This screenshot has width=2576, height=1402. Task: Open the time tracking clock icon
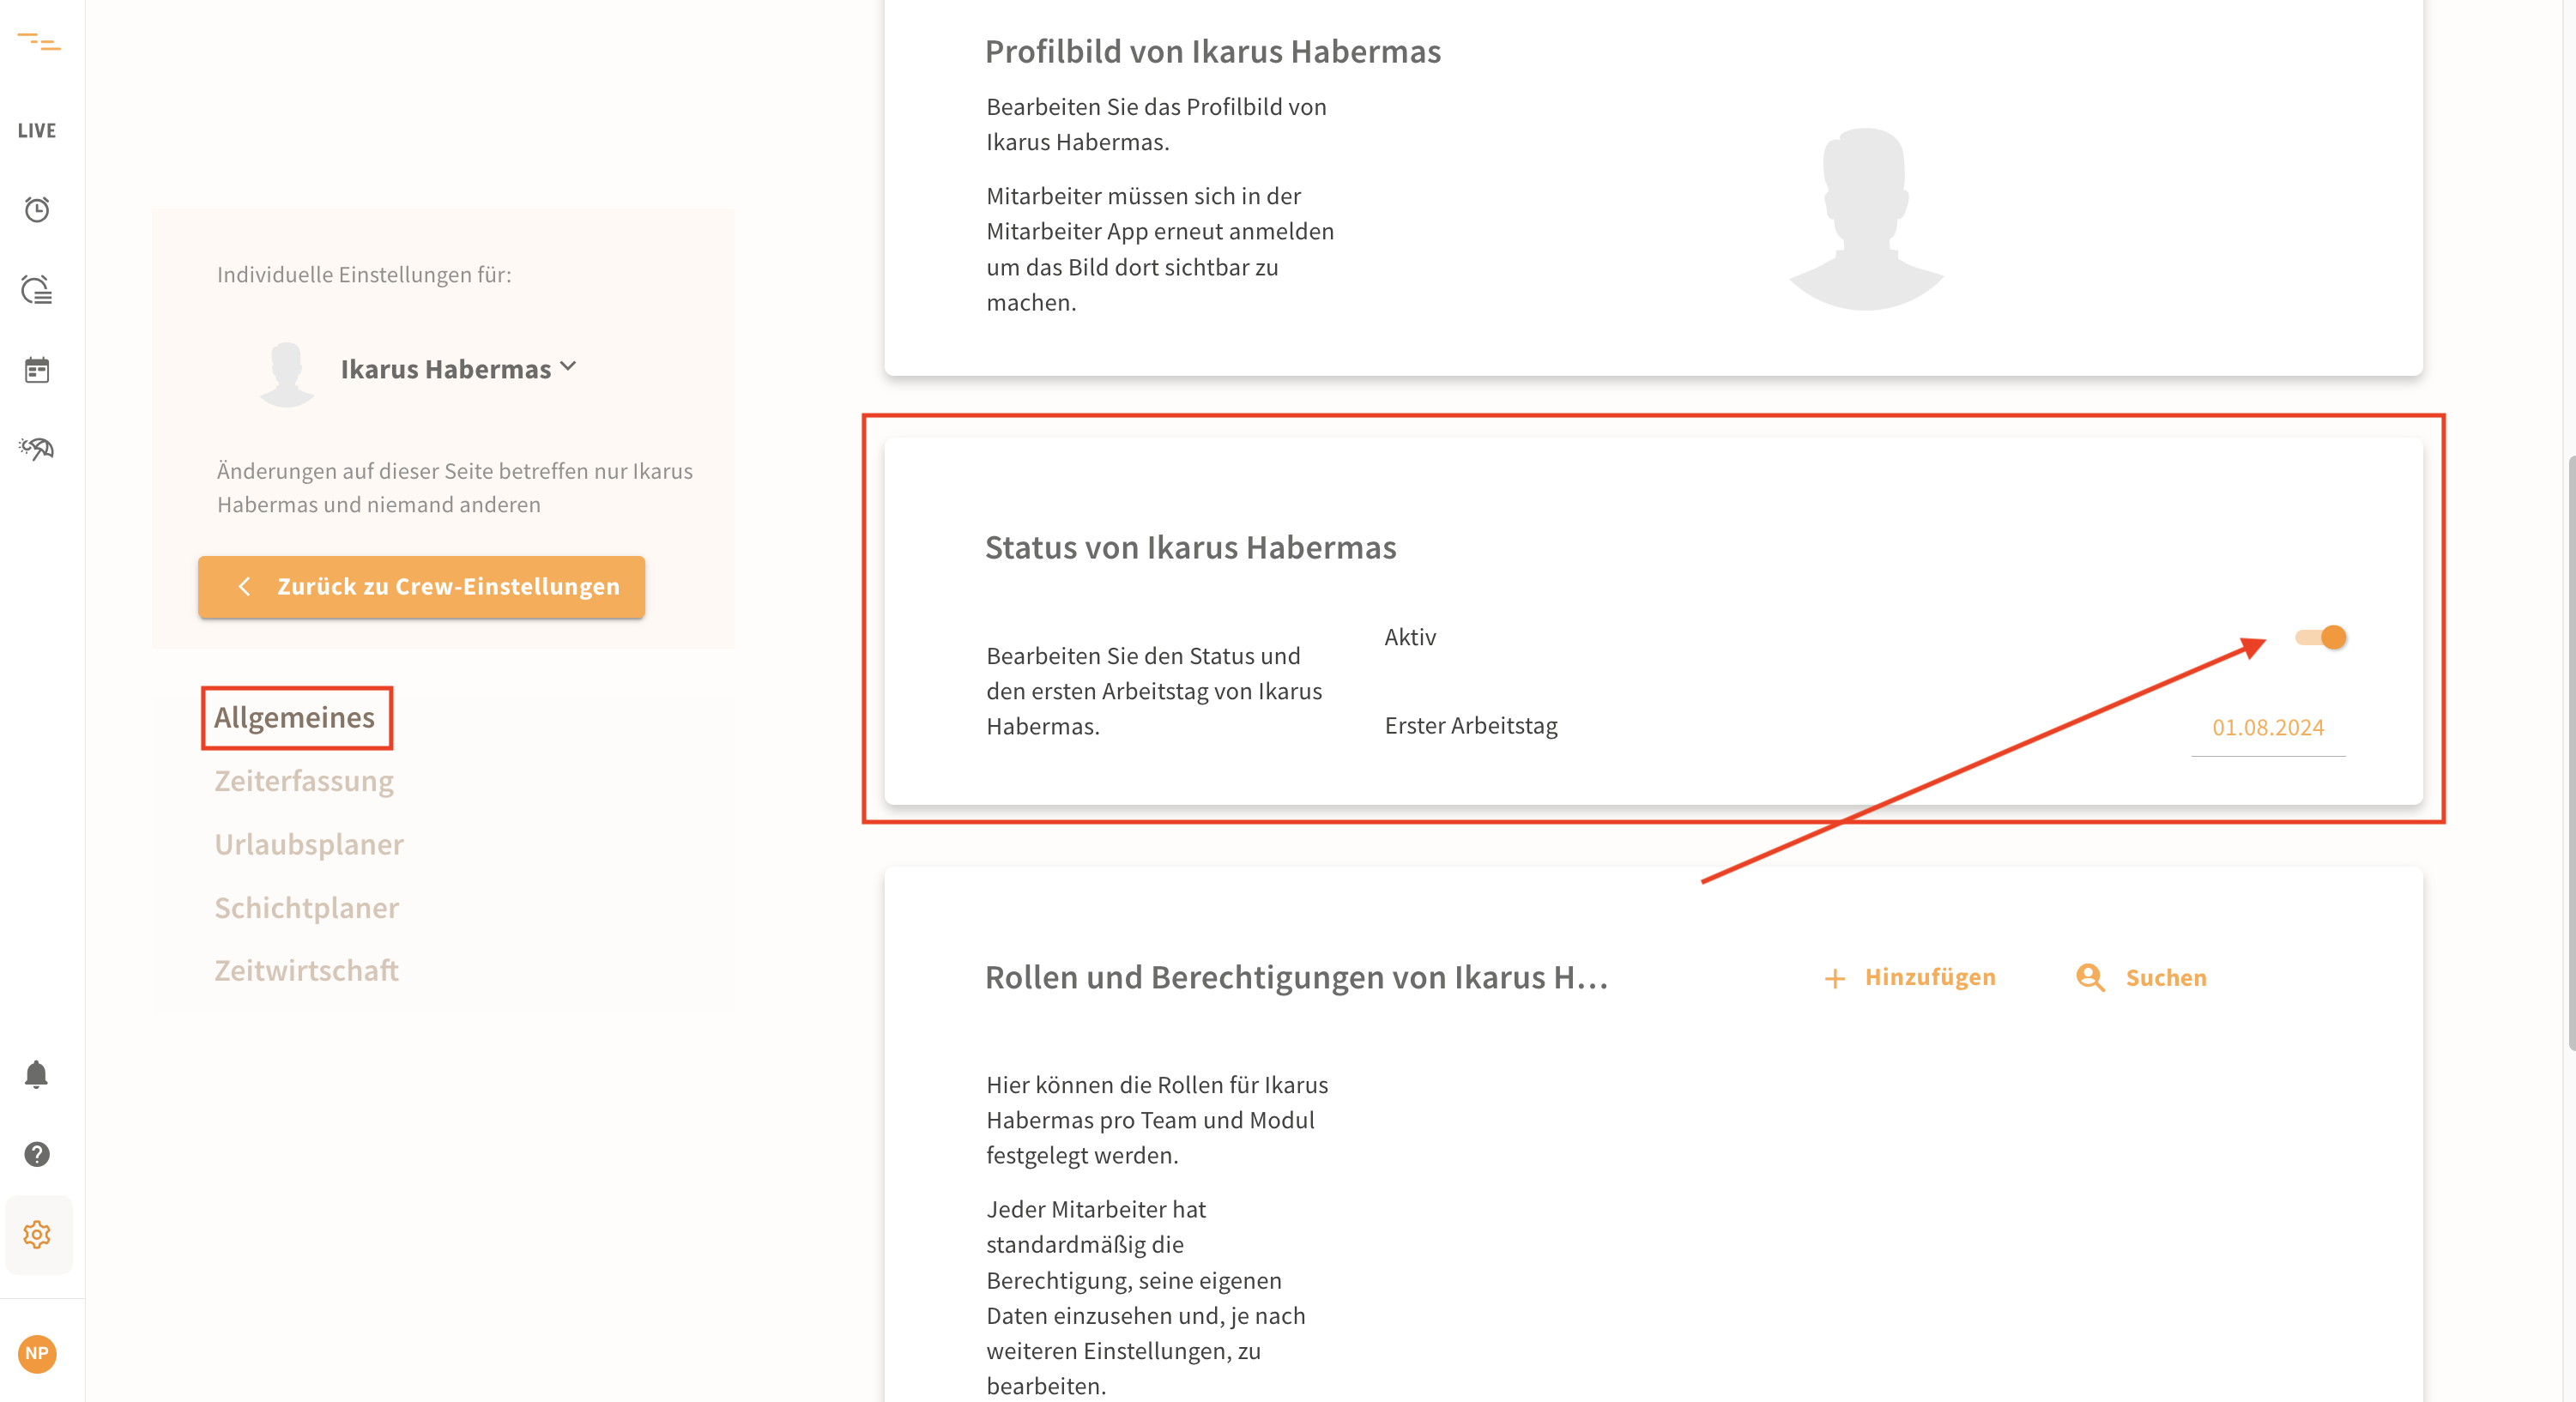[x=37, y=209]
